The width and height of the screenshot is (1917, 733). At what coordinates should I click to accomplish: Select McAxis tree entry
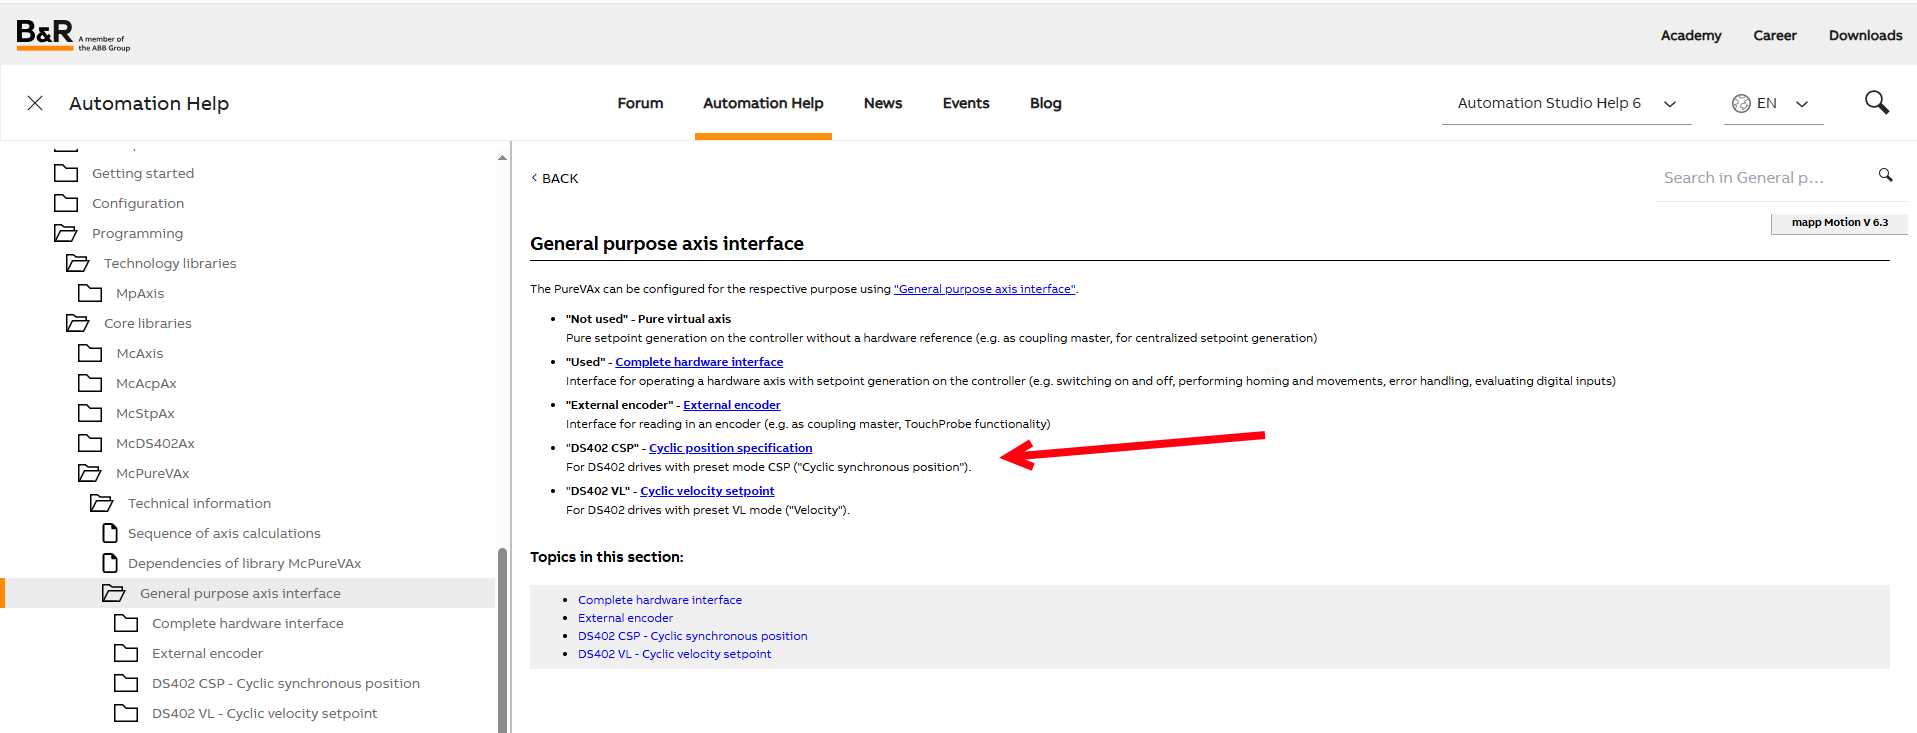click(140, 353)
